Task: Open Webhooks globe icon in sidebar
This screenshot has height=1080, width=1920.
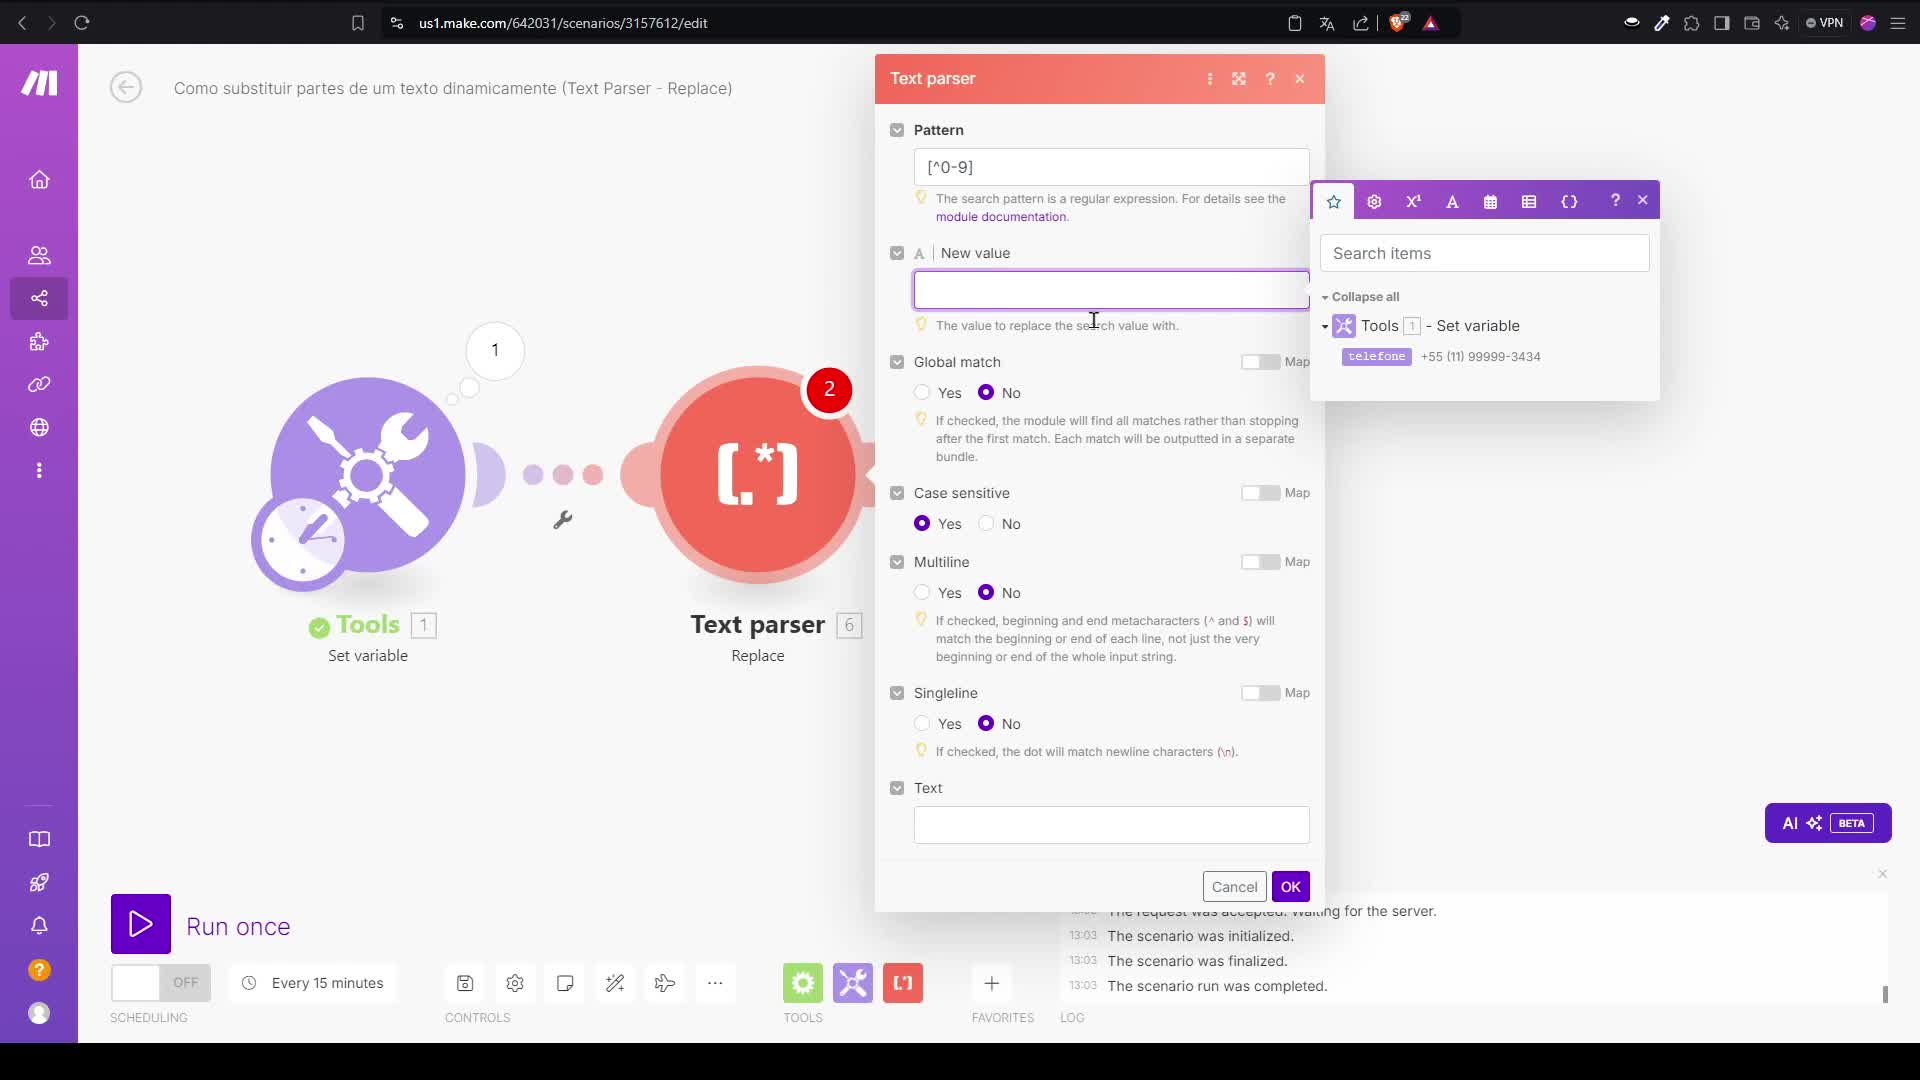Action: pyautogui.click(x=39, y=427)
